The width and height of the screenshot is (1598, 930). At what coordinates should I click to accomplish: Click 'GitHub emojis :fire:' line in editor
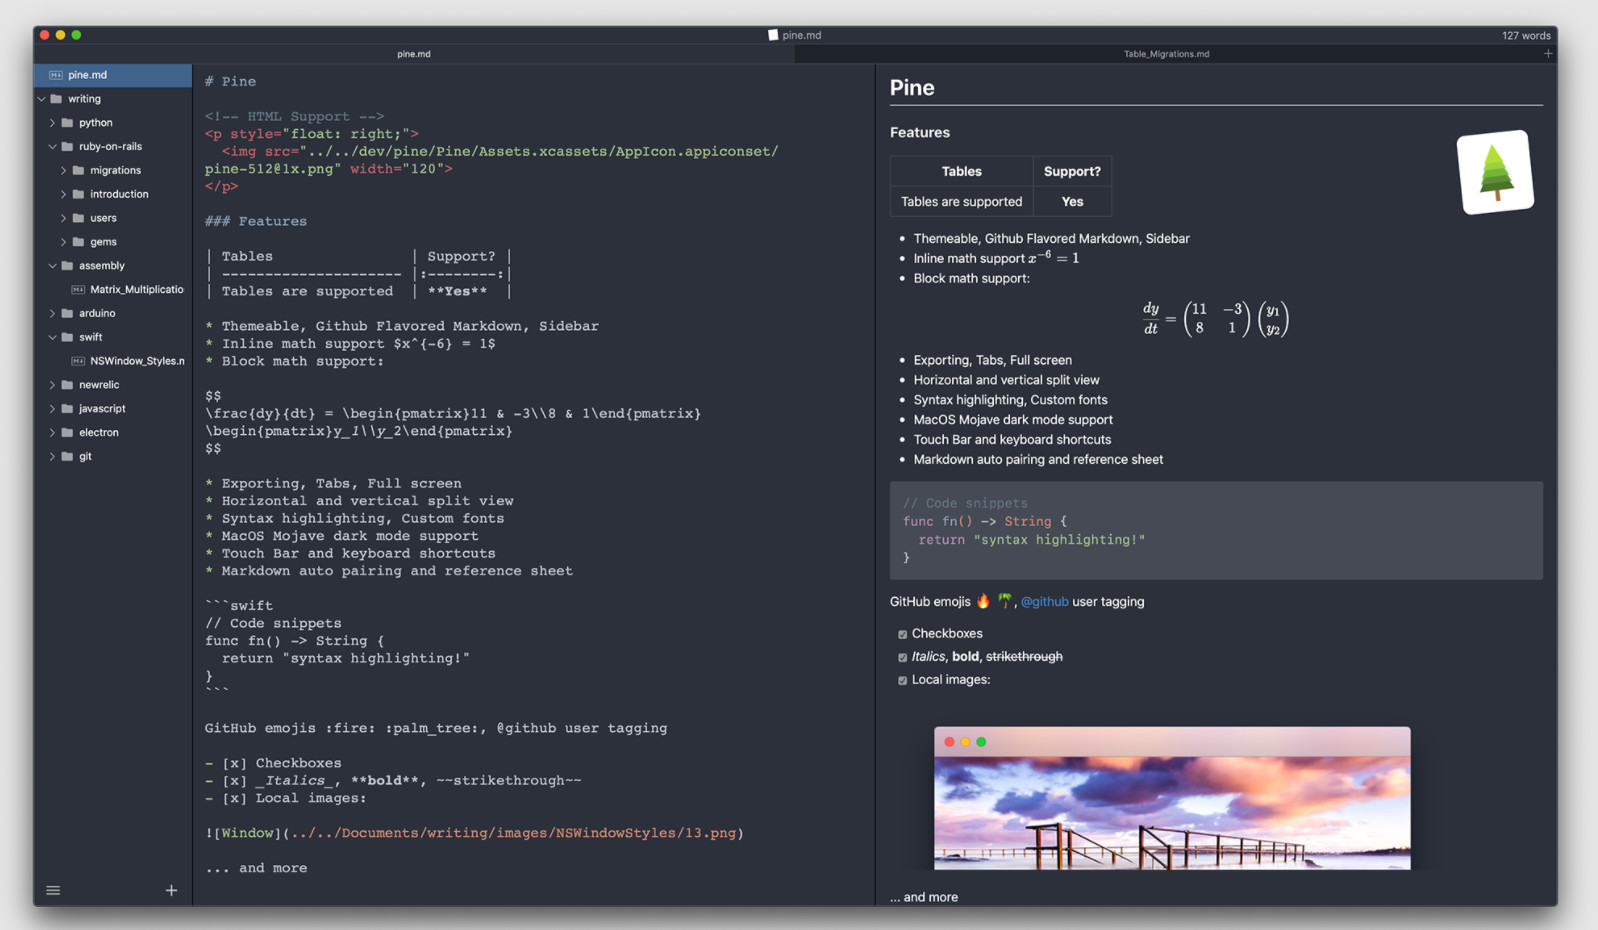436,728
